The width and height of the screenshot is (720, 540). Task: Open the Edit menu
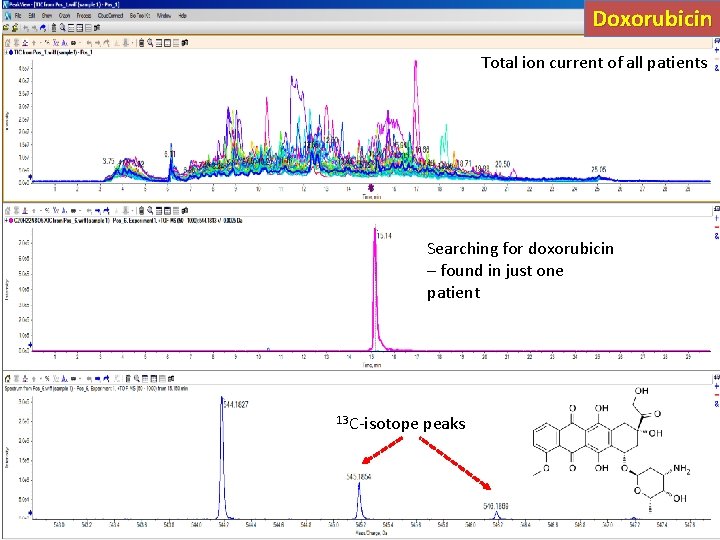coord(32,16)
